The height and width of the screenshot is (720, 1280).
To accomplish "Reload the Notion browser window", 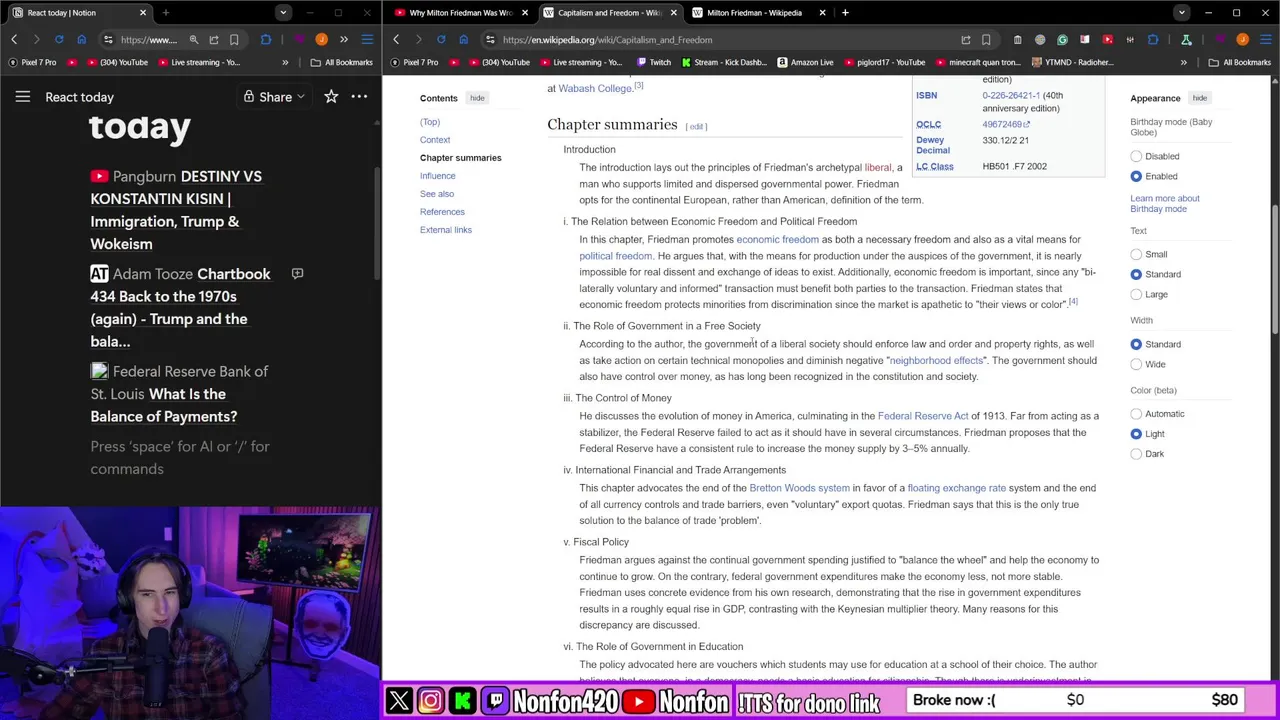I will (59, 40).
